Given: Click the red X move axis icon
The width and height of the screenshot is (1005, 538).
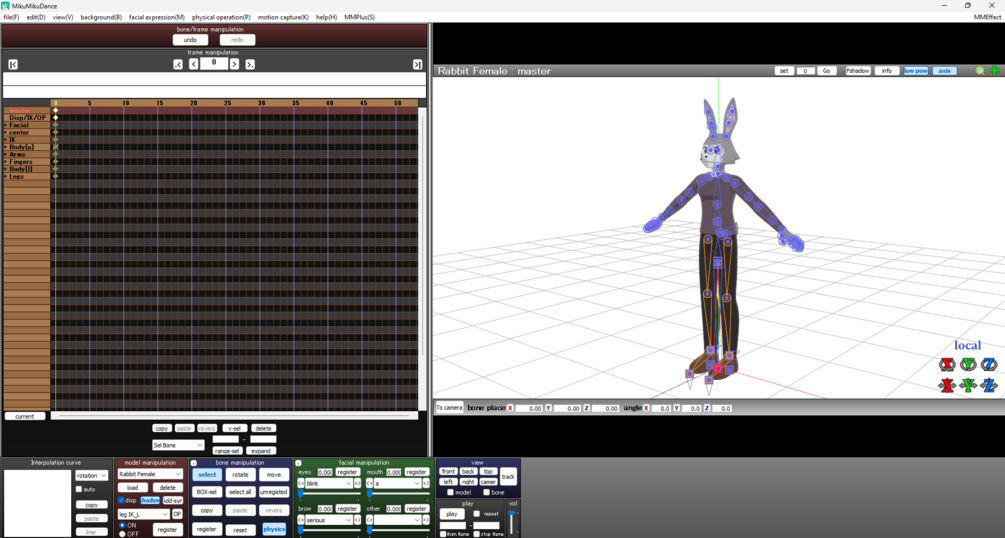Looking at the screenshot, I should [947, 385].
